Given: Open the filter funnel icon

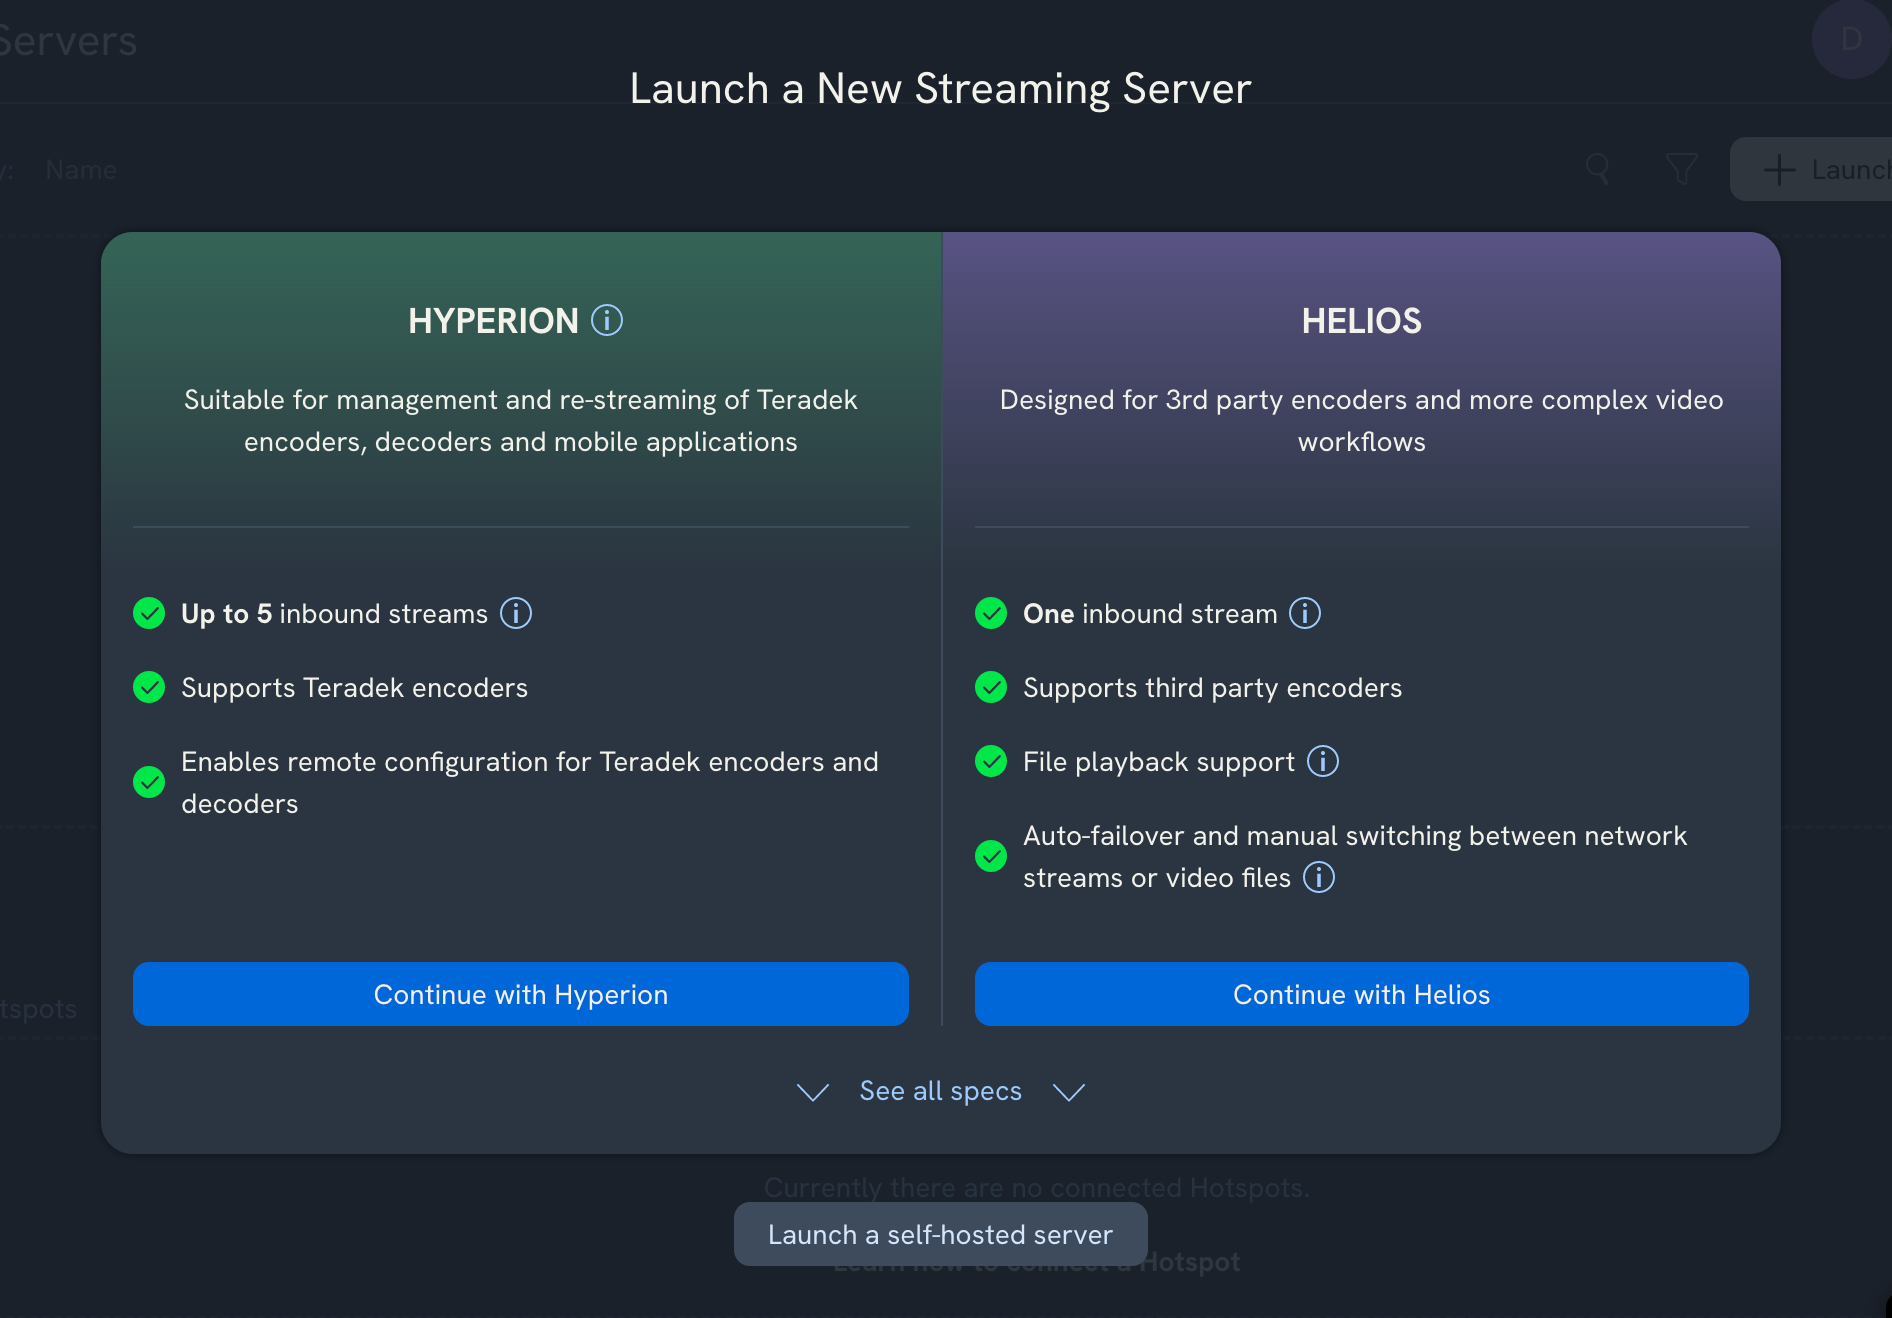Looking at the screenshot, I should 1681,169.
